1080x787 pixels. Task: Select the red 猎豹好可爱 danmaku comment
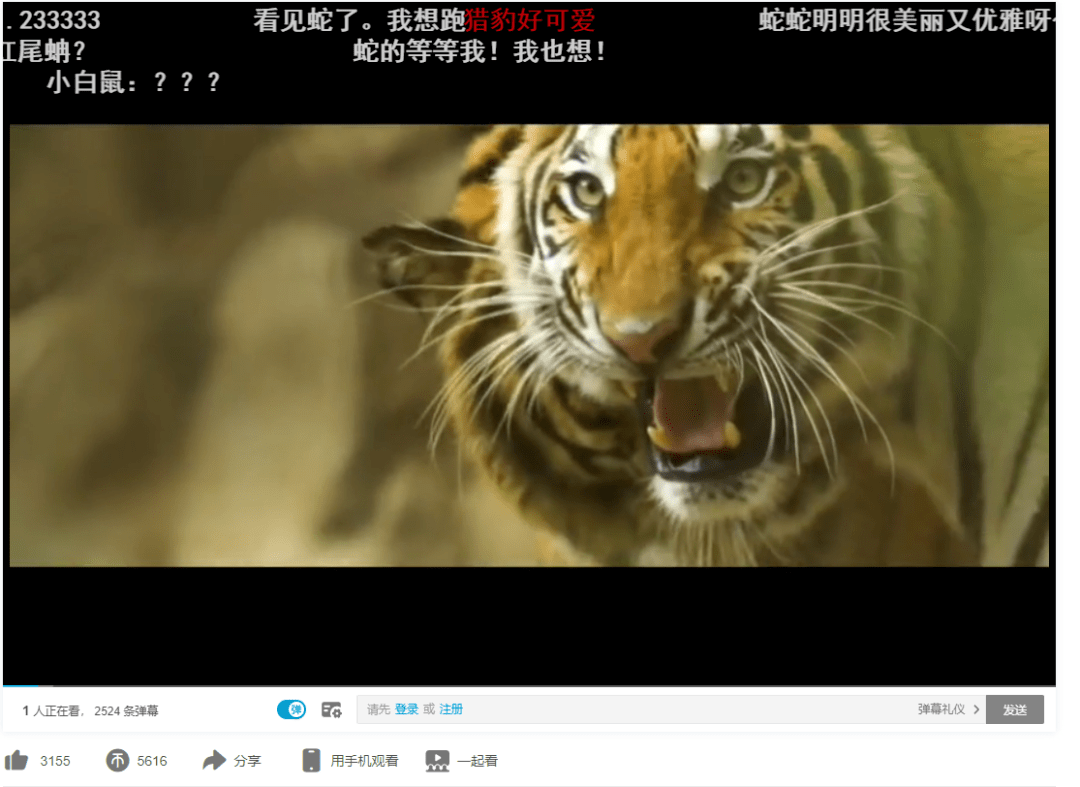(530, 21)
